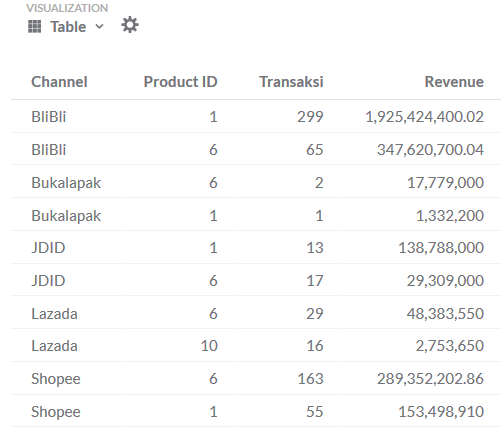Screen dimensions: 501x428
Task: Click the revenue cell 347,620,700.04
Action: (430, 149)
